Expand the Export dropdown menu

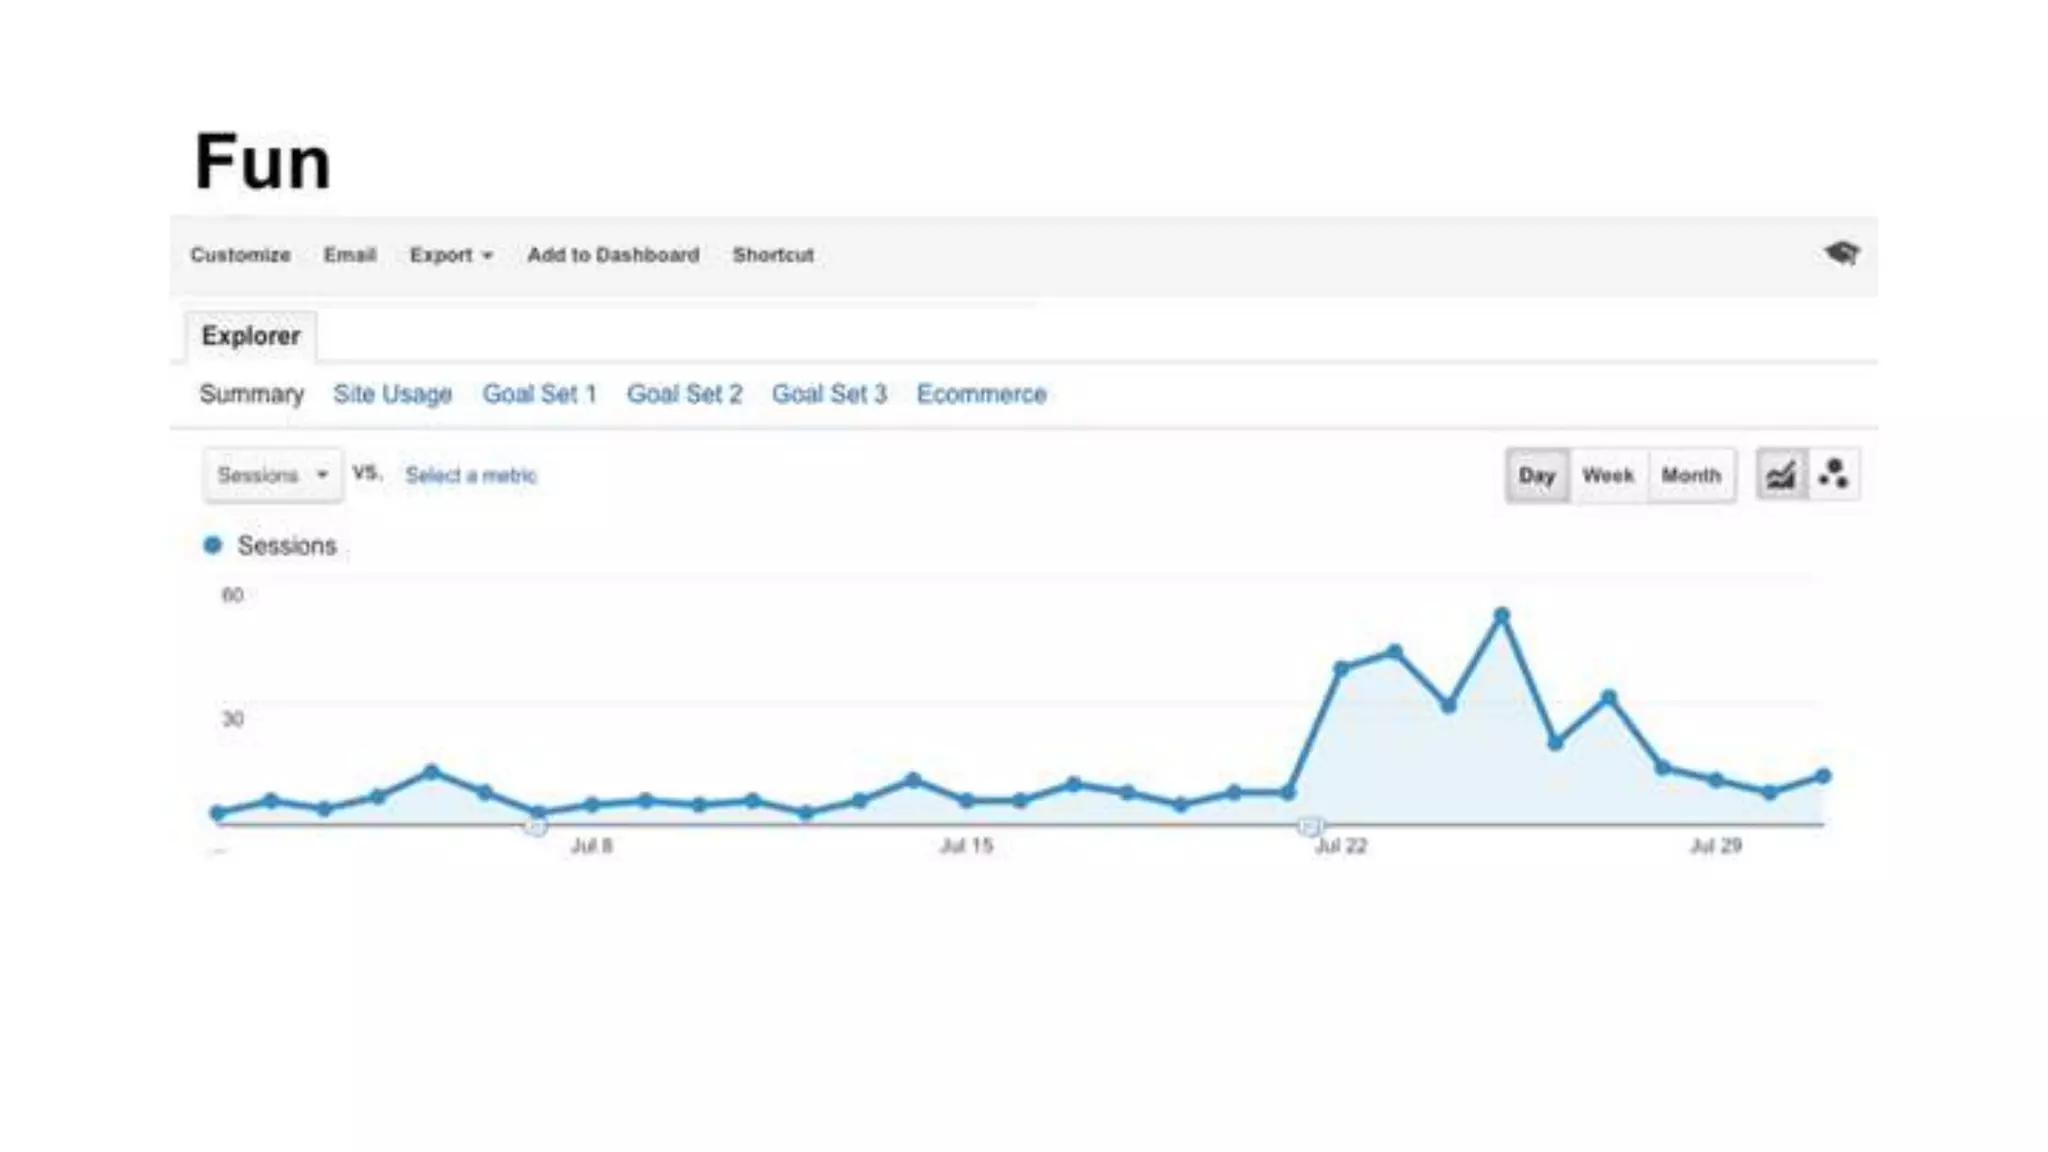(451, 255)
